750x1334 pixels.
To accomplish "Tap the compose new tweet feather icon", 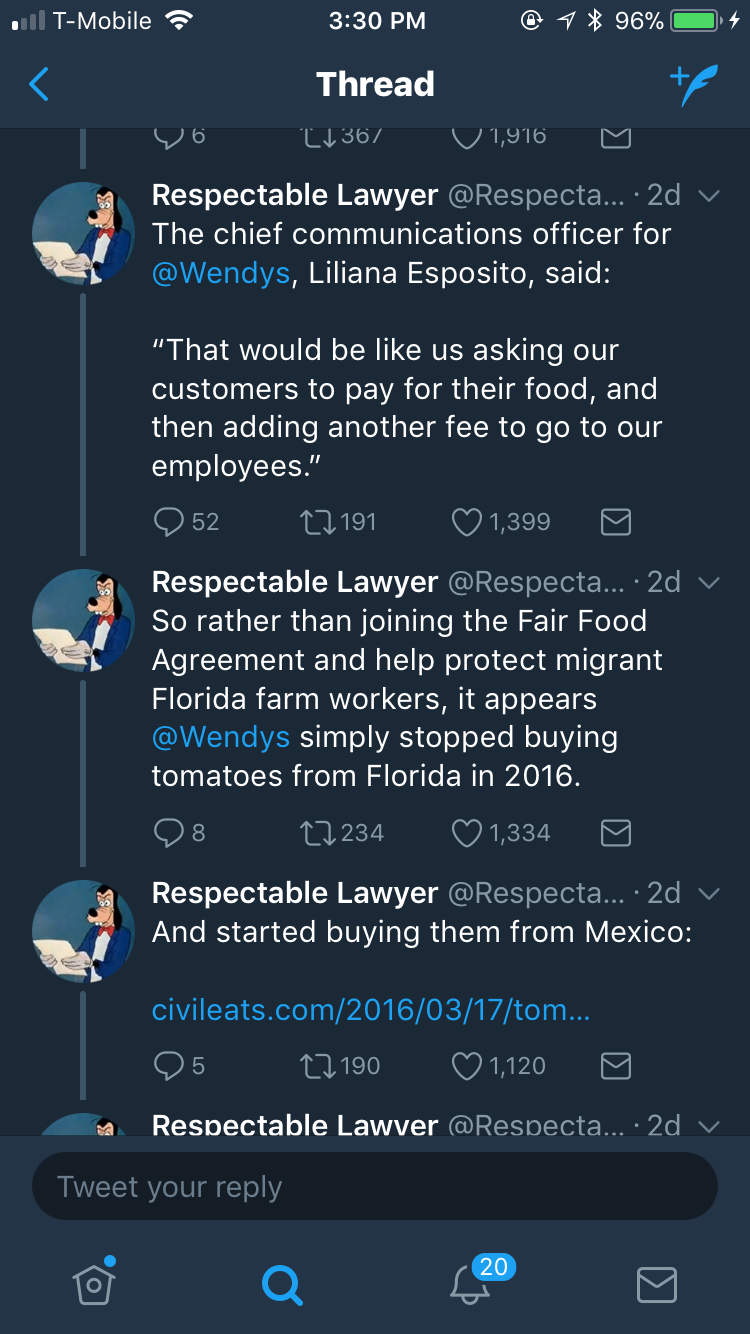I will coord(693,86).
